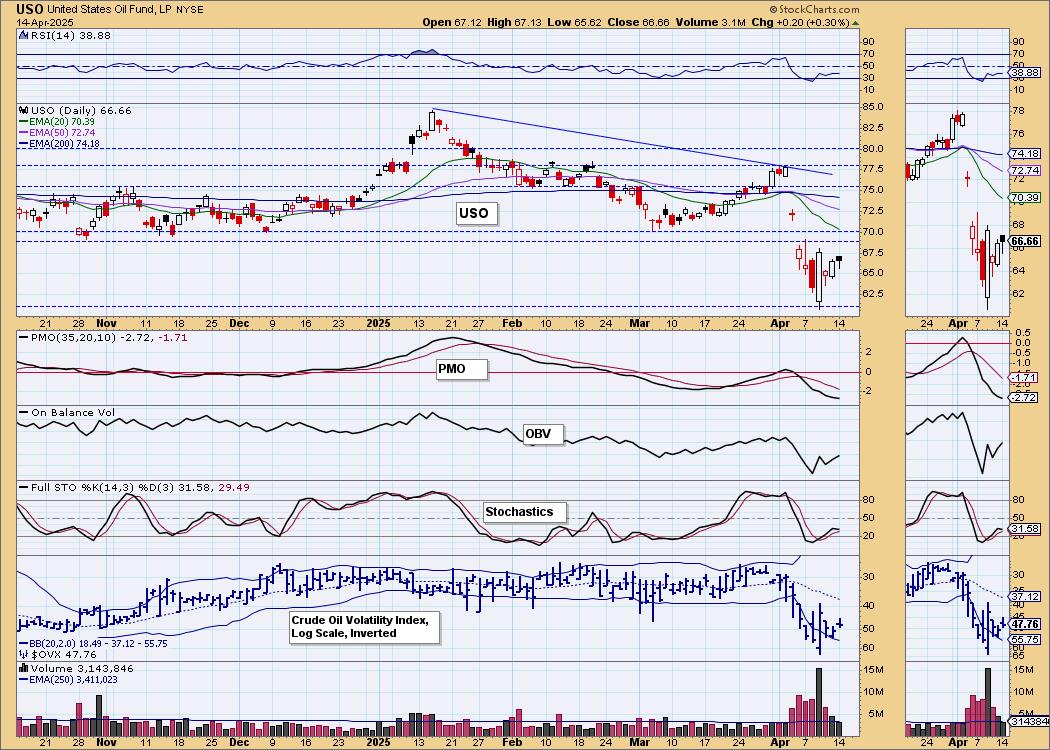The image size is (1050, 750).
Task: Click the Volume 3,143,846 legend text
Action: point(82,668)
